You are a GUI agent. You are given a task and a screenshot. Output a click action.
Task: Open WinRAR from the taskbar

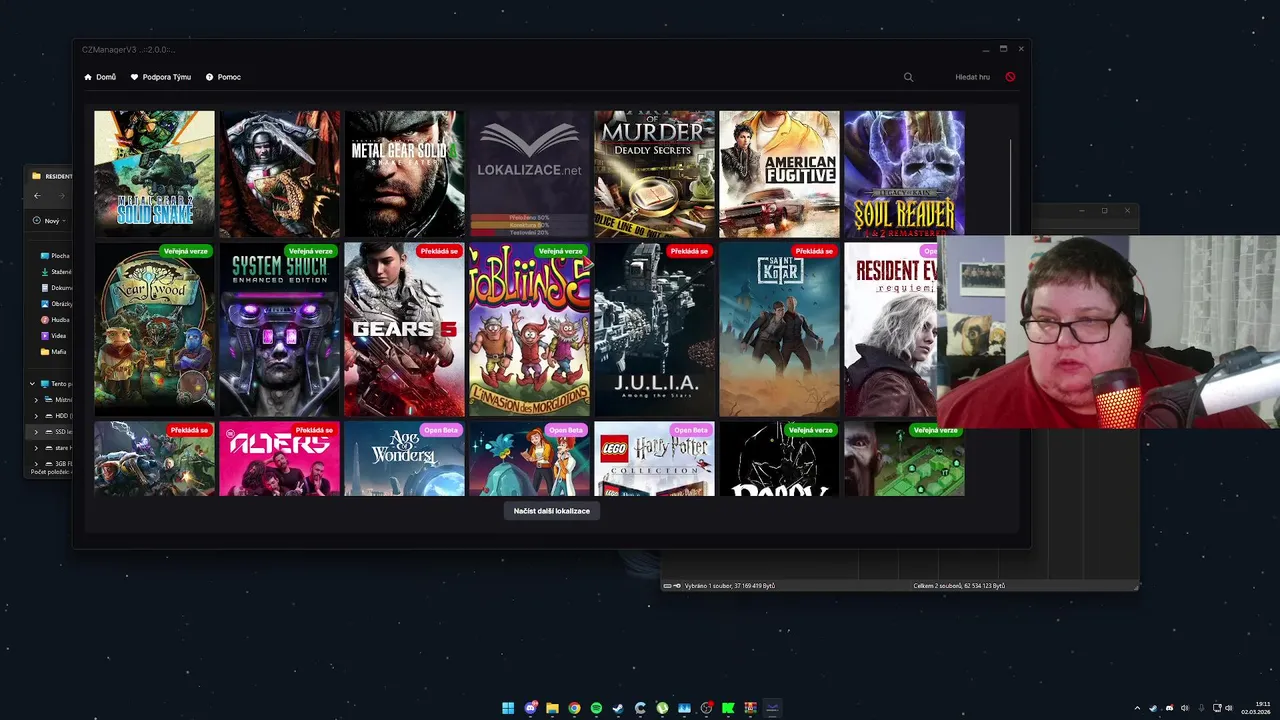750,708
